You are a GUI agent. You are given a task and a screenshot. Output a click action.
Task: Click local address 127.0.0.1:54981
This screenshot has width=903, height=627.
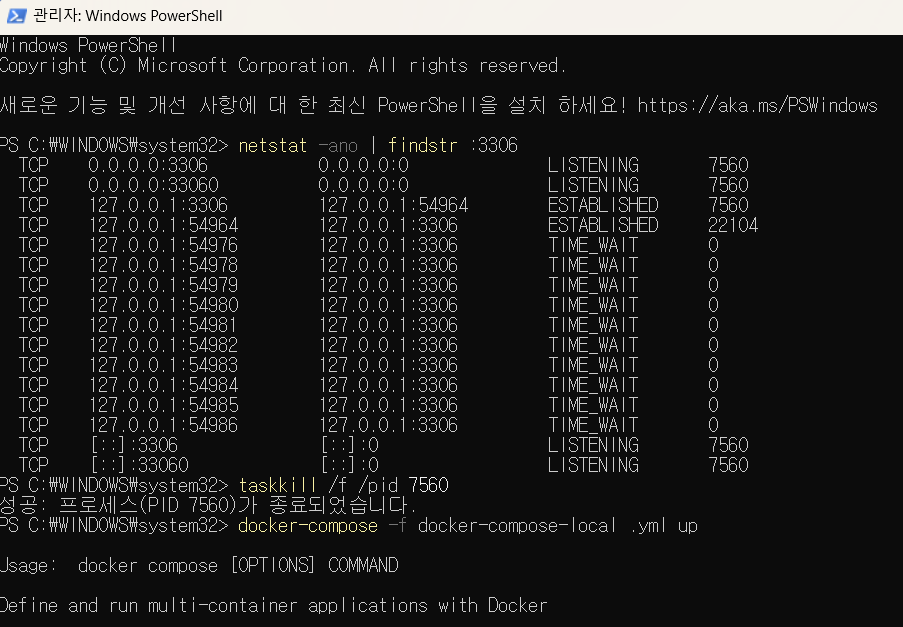click(x=162, y=325)
